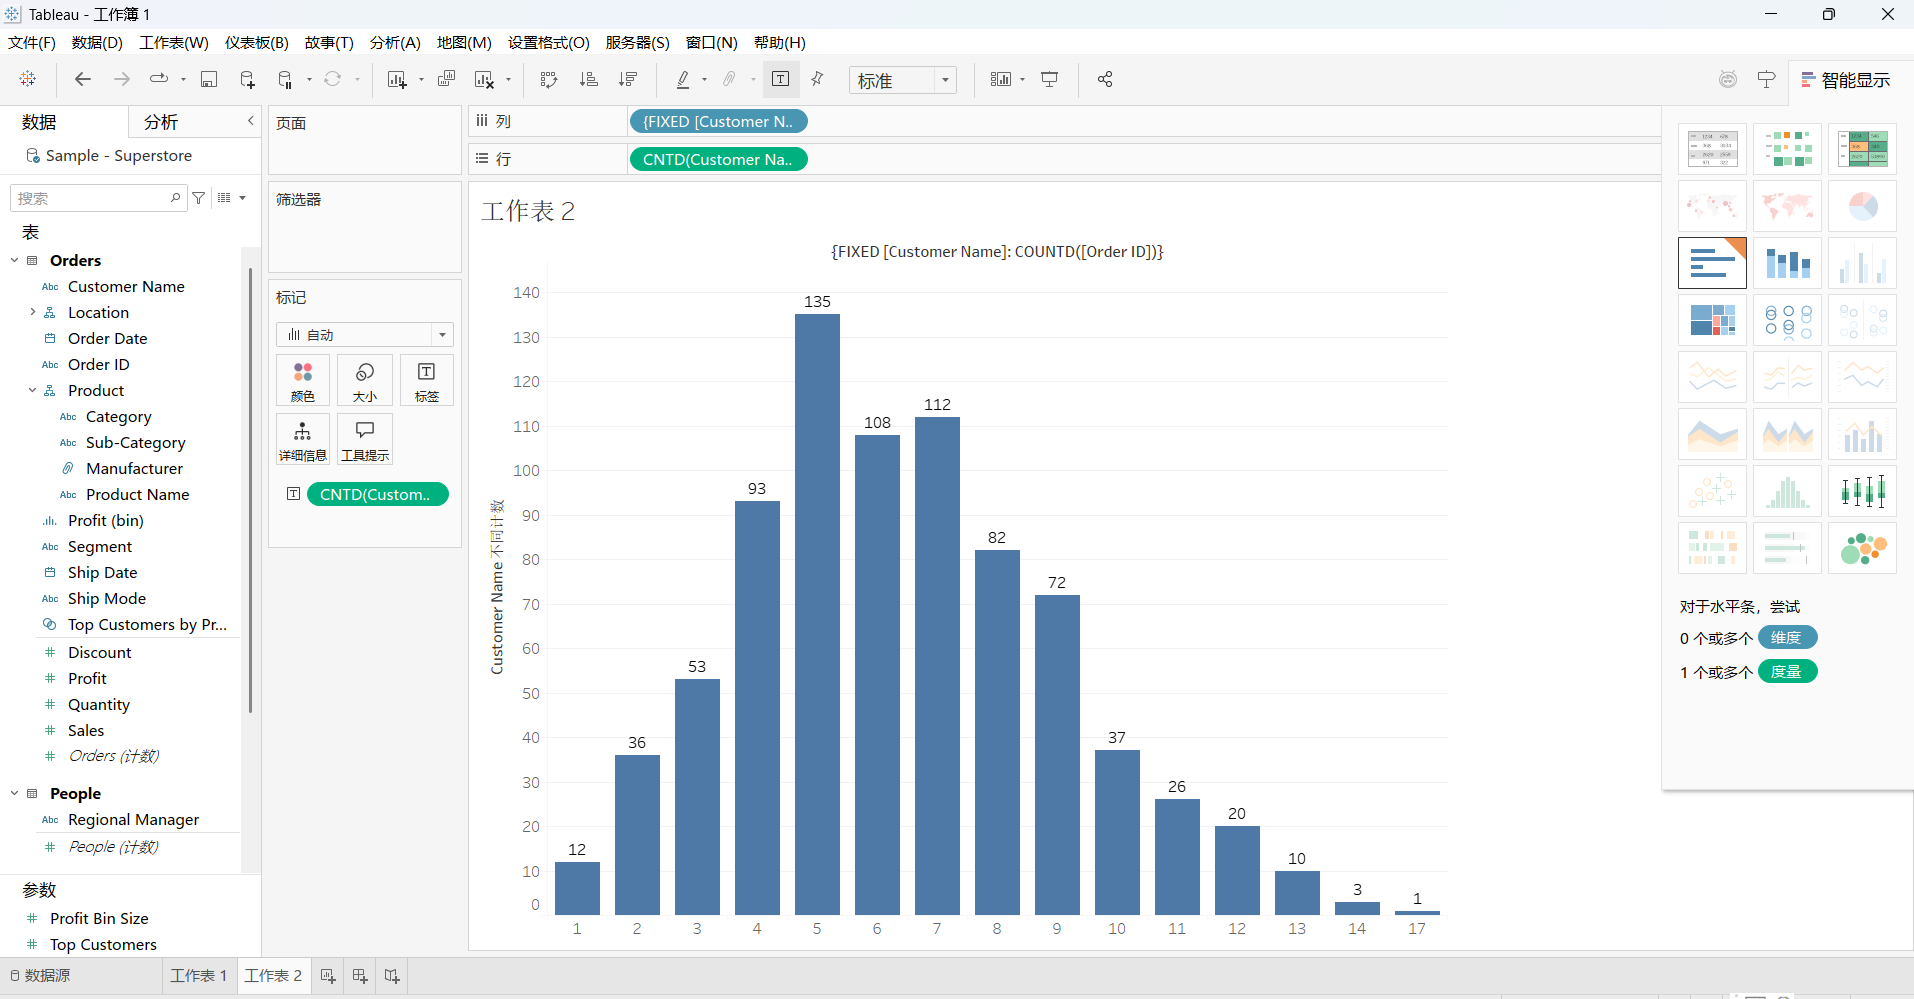
Task: Click the Pause auto updates icon
Action: pyautogui.click(x=286, y=79)
